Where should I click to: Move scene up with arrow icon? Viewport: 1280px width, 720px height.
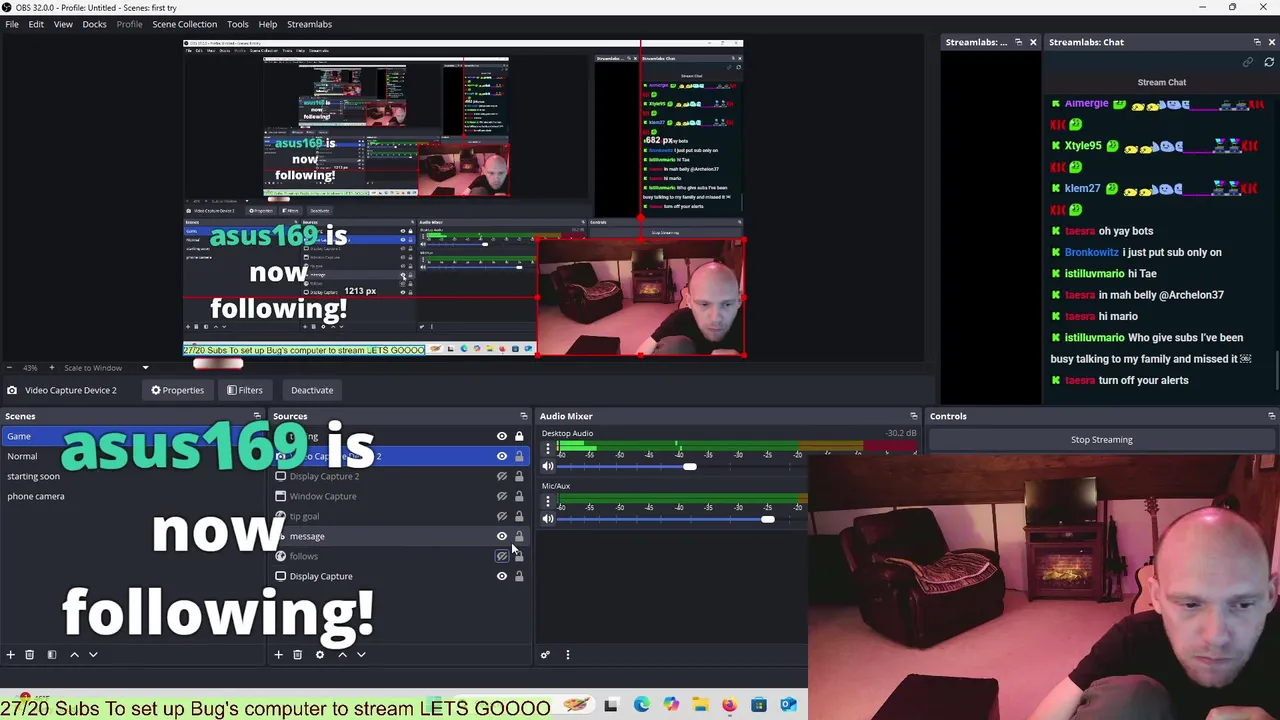click(74, 655)
